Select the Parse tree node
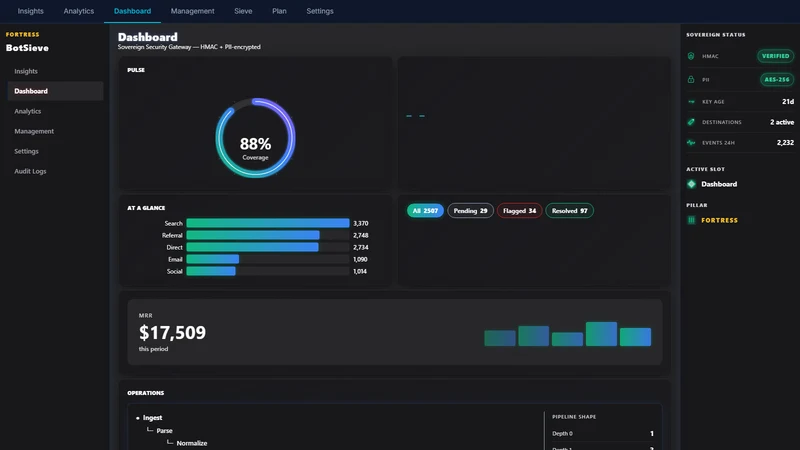 (164, 431)
